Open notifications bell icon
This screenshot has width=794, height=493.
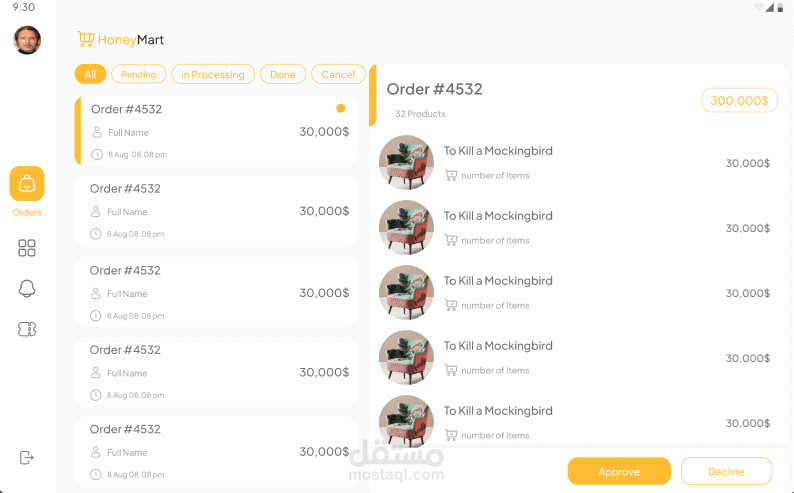coord(27,289)
